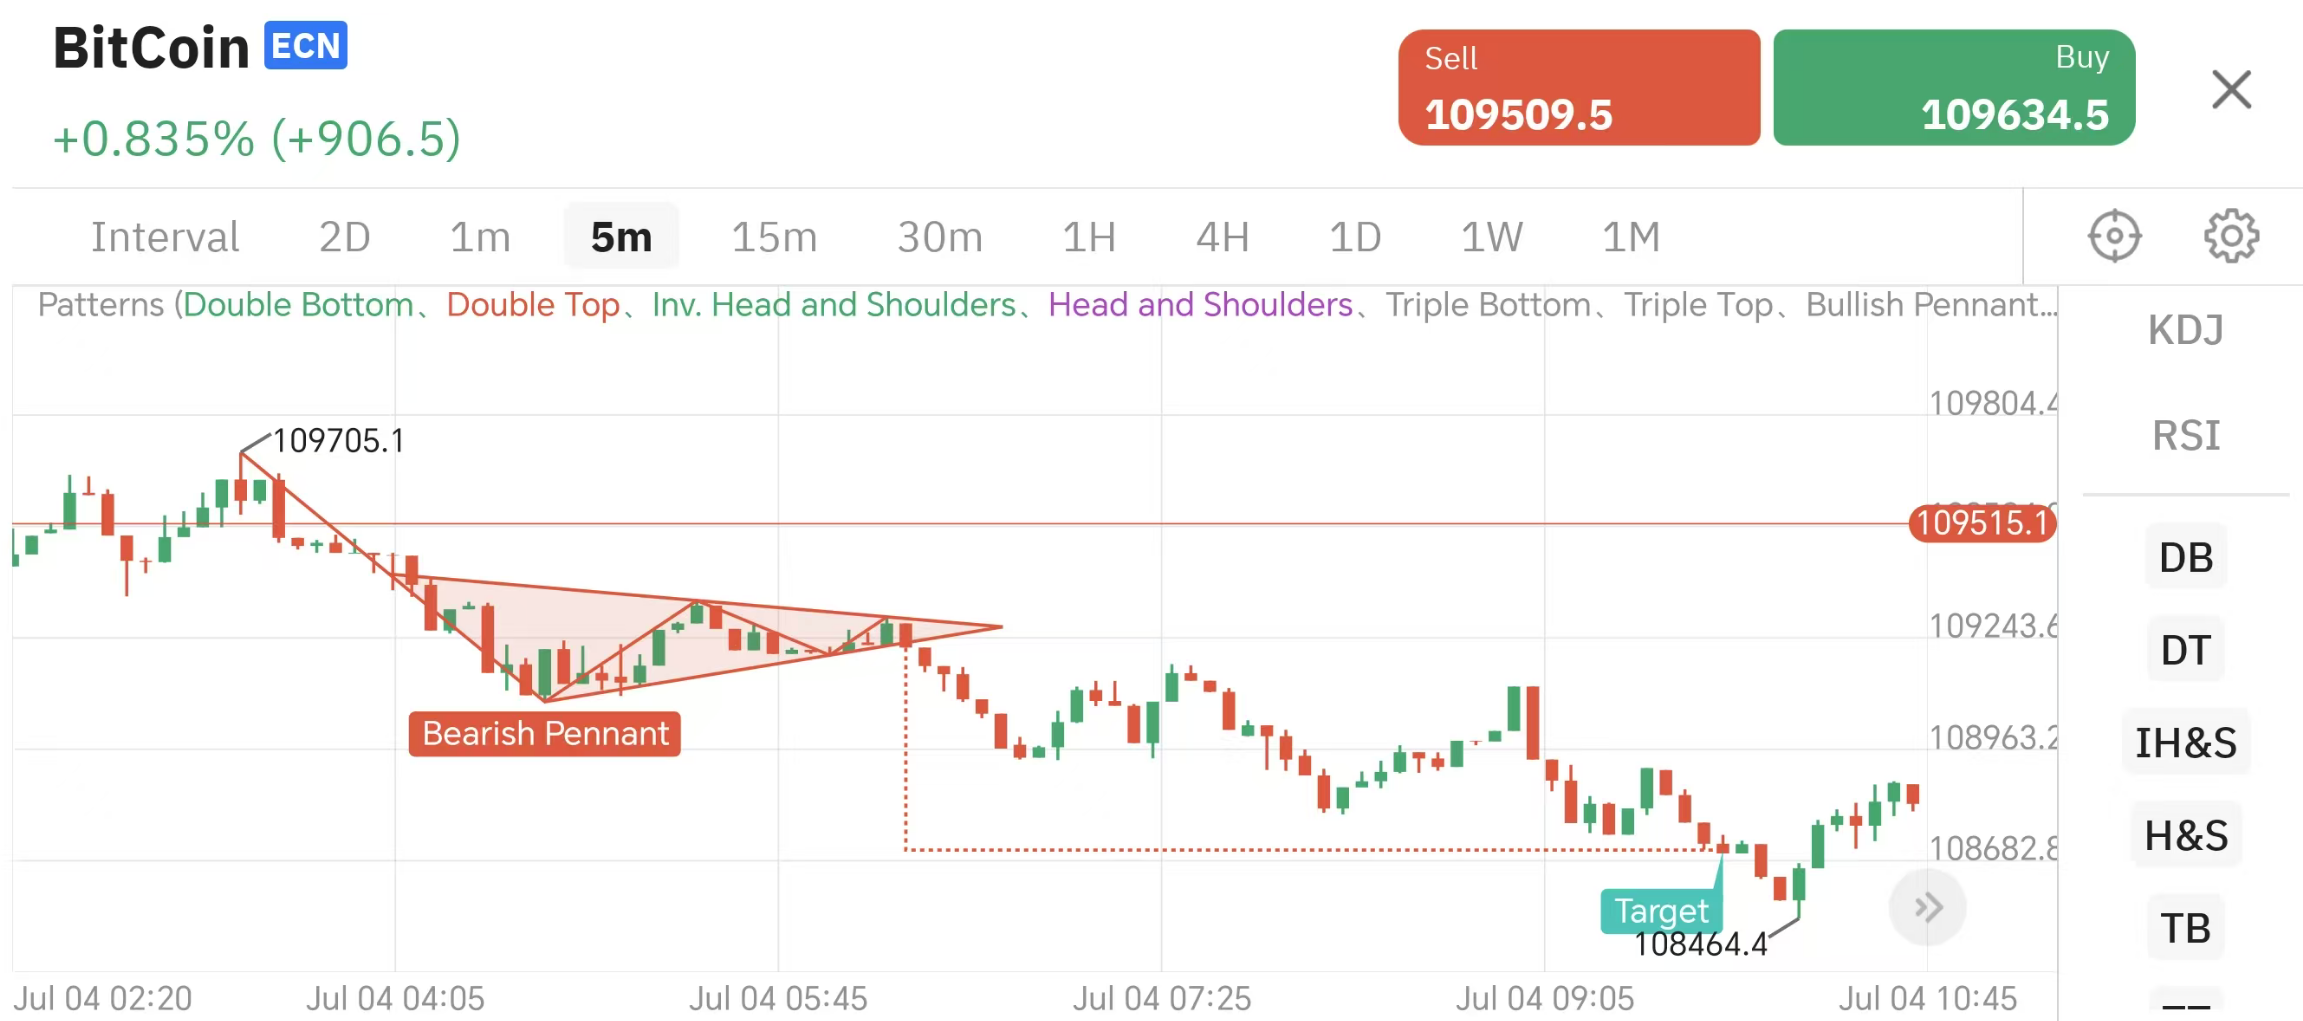The image size is (2303, 1021).
Task: Toggle the KDJ indicator
Action: point(2185,330)
